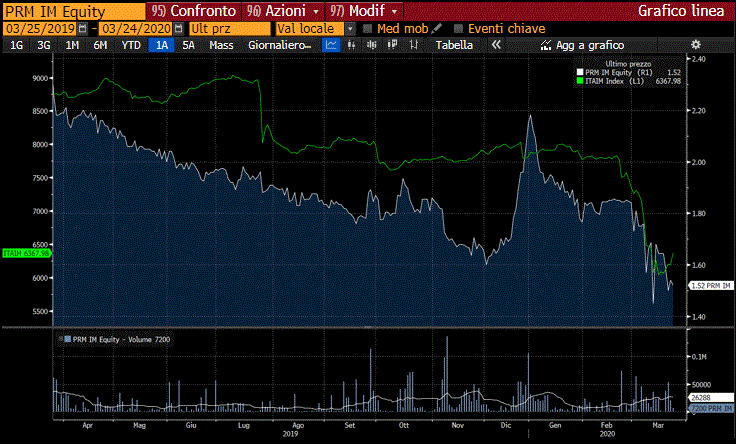Click the end date field 03/24/2020
Viewport: 736px width, 444px height.
136,29
